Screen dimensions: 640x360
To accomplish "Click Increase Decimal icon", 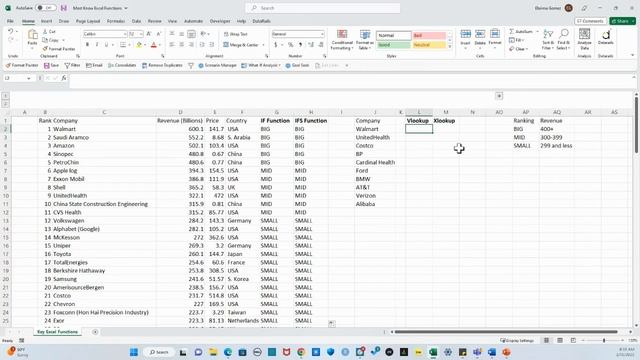I will (x=311, y=44).
